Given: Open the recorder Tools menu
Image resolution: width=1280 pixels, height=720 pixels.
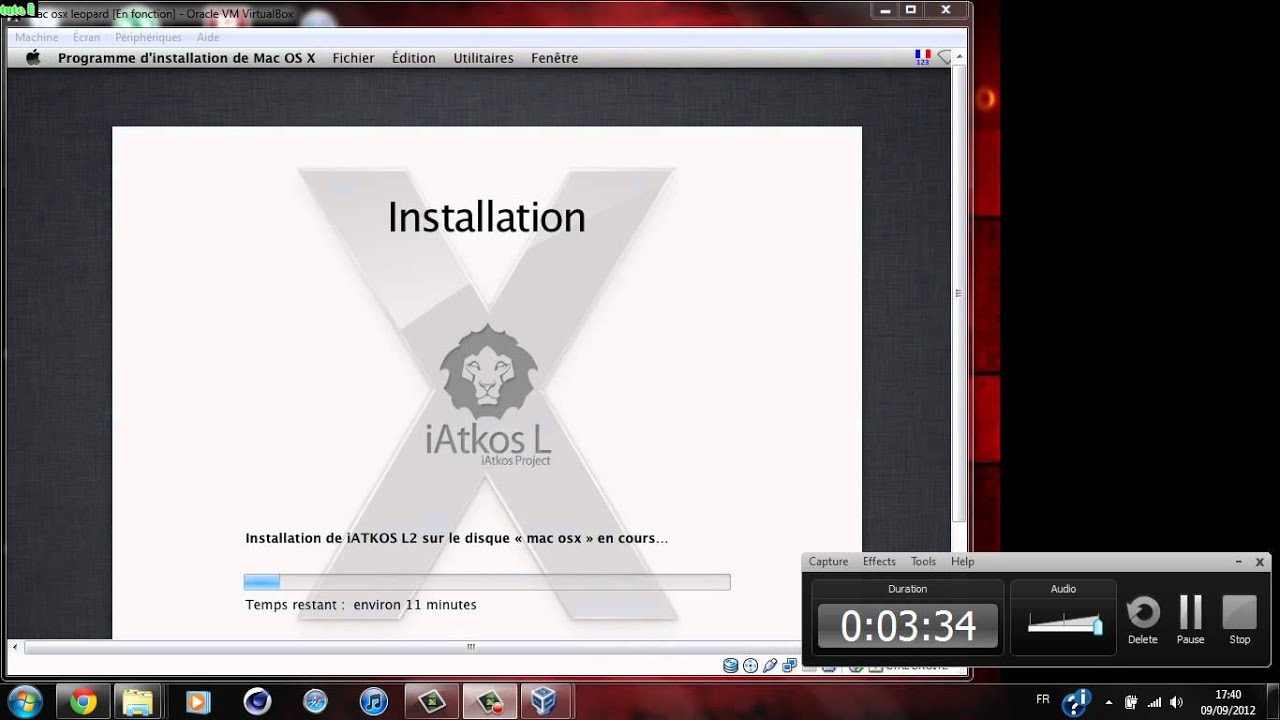Looking at the screenshot, I should pyautogui.click(x=923, y=561).
